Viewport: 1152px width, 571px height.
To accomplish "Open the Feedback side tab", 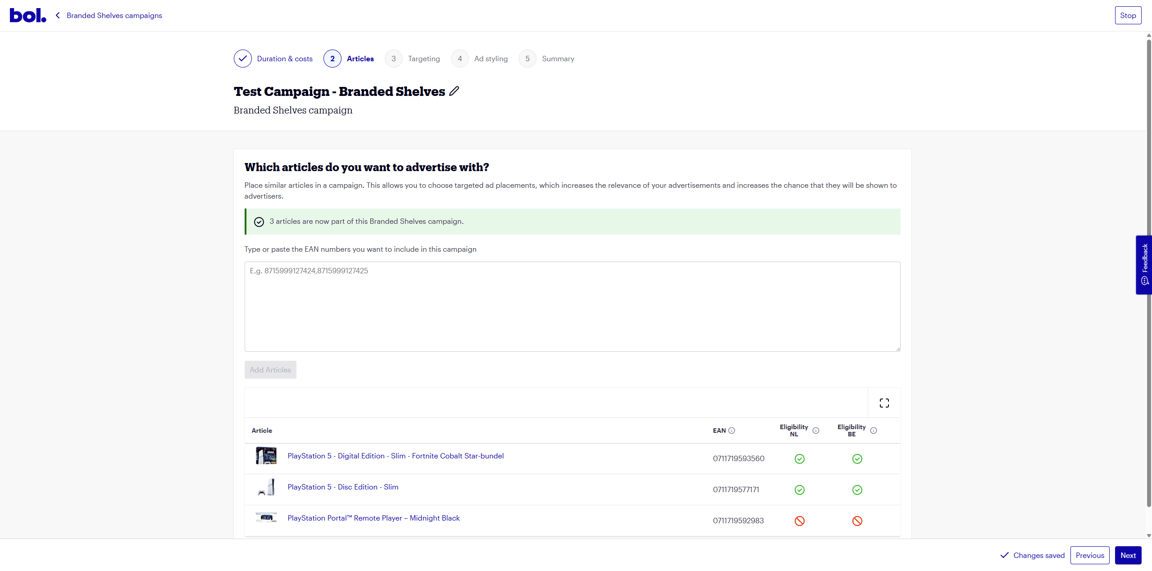I will pos(1143,265).
